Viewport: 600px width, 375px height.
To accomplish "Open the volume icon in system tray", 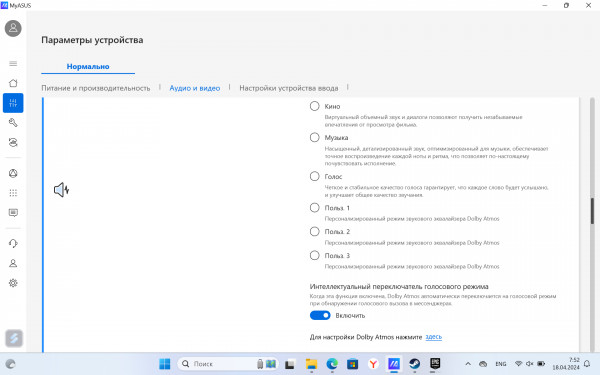I will click(530, 364).
